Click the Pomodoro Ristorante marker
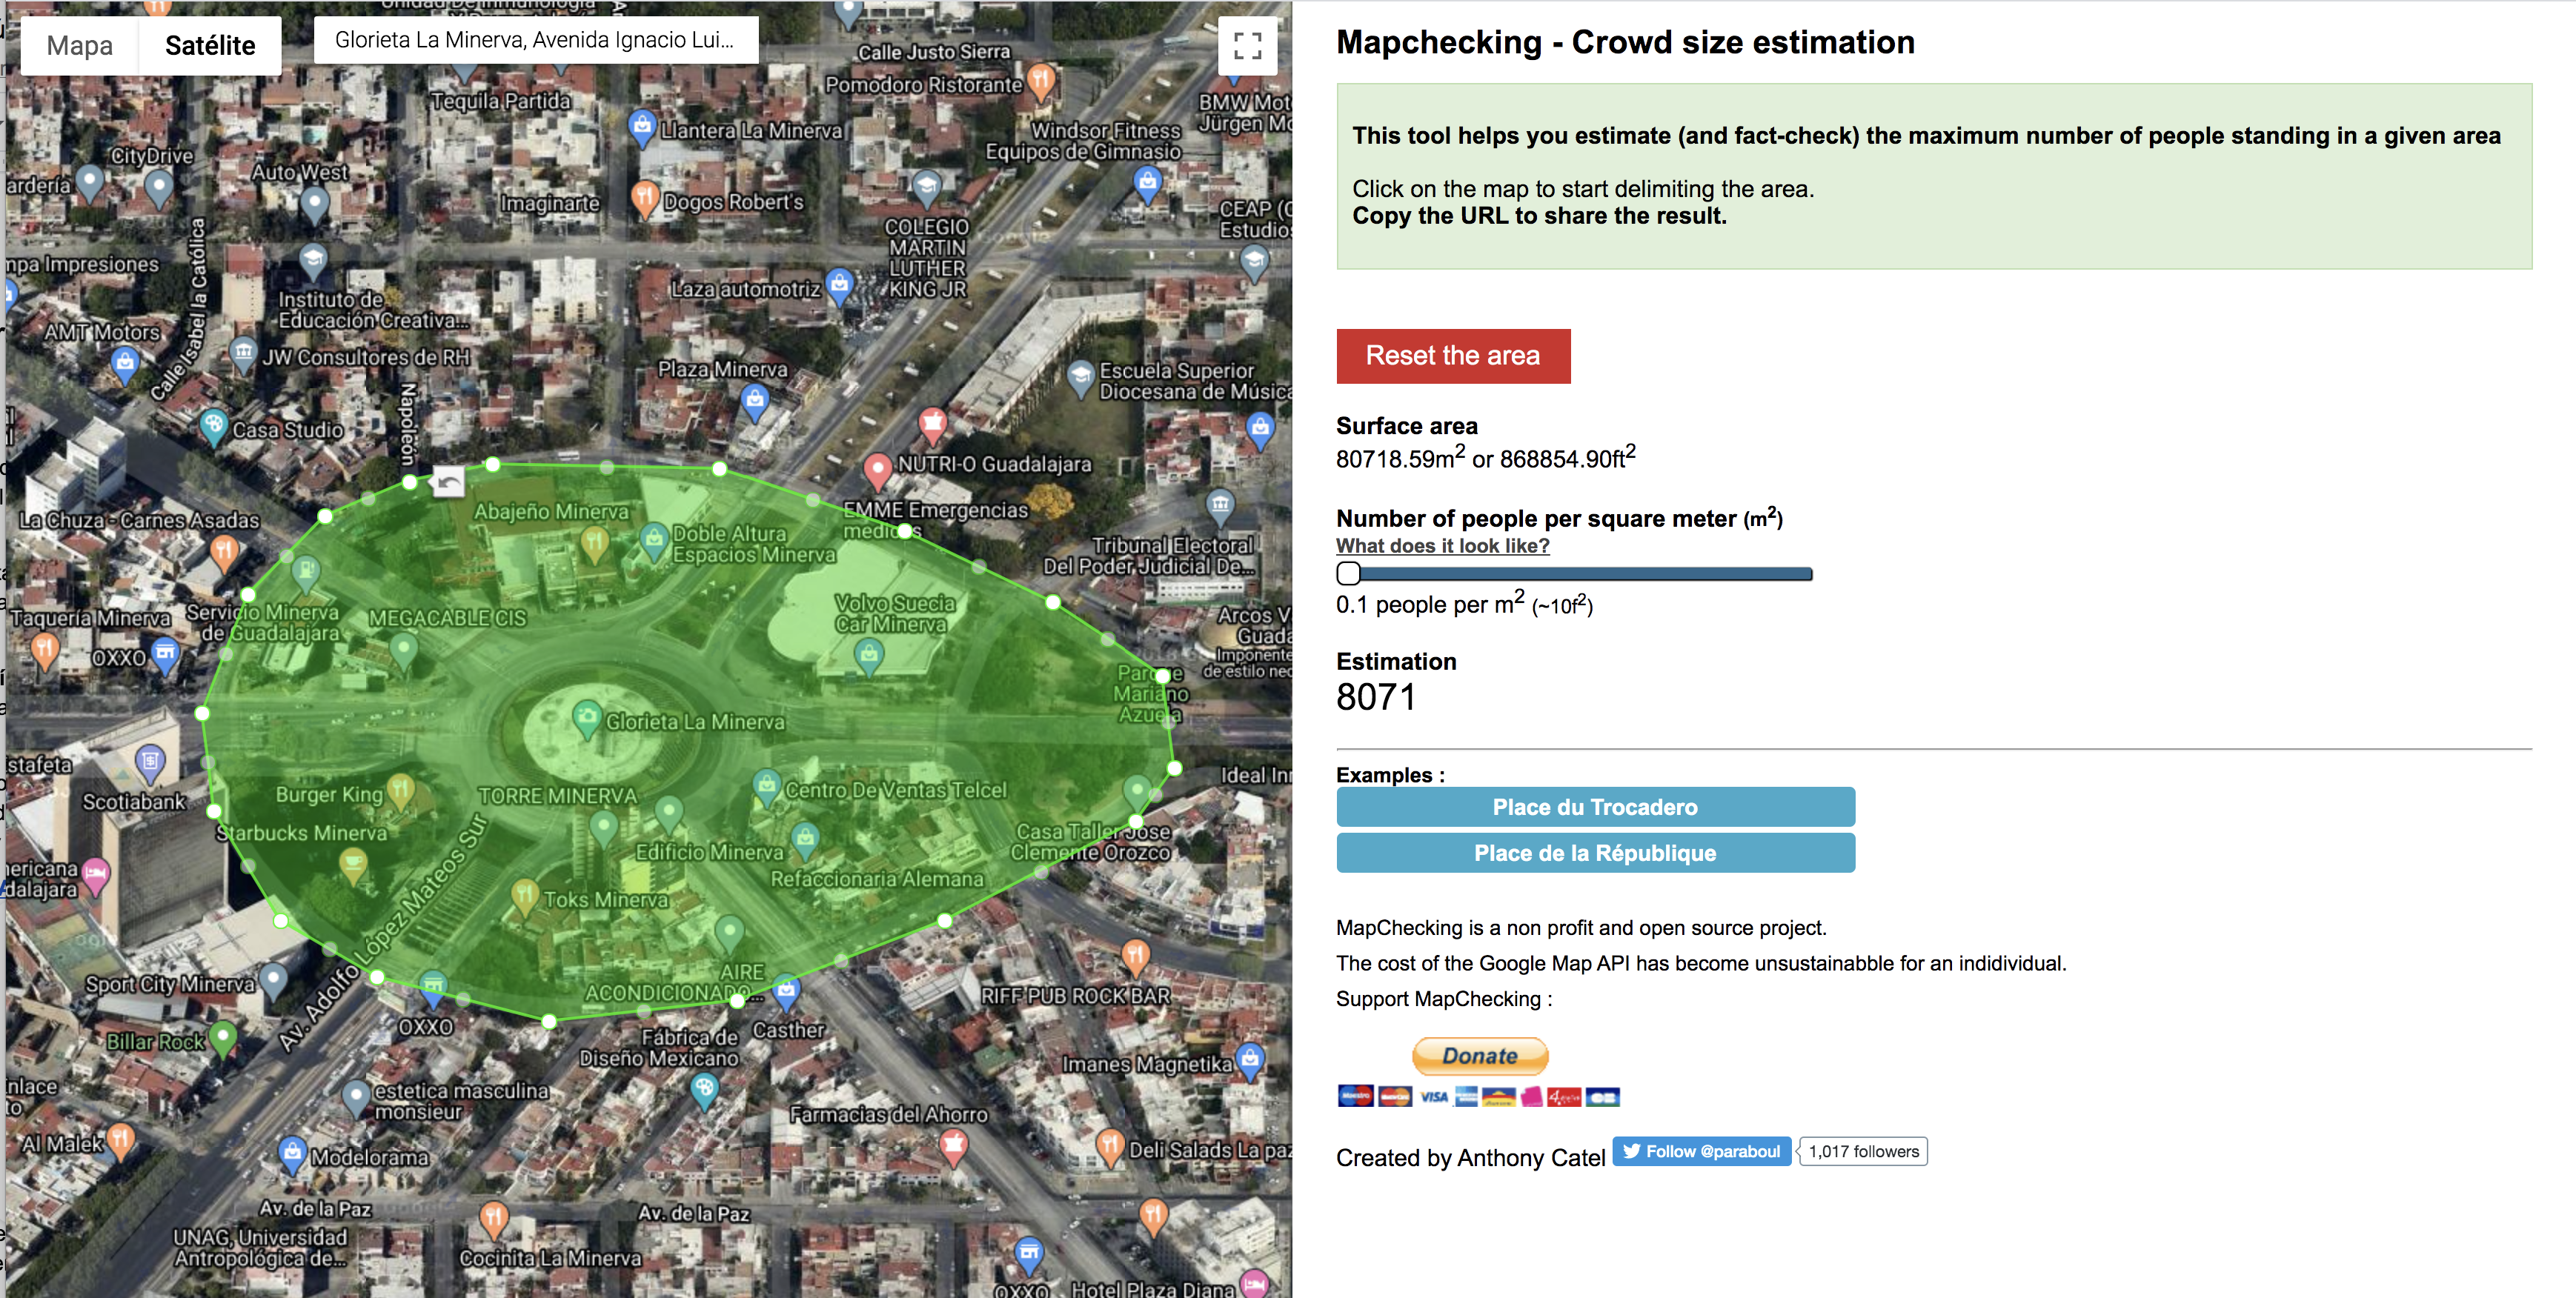The image size is (2576, 1298). pyautogui.click(x=1041, y=81)
